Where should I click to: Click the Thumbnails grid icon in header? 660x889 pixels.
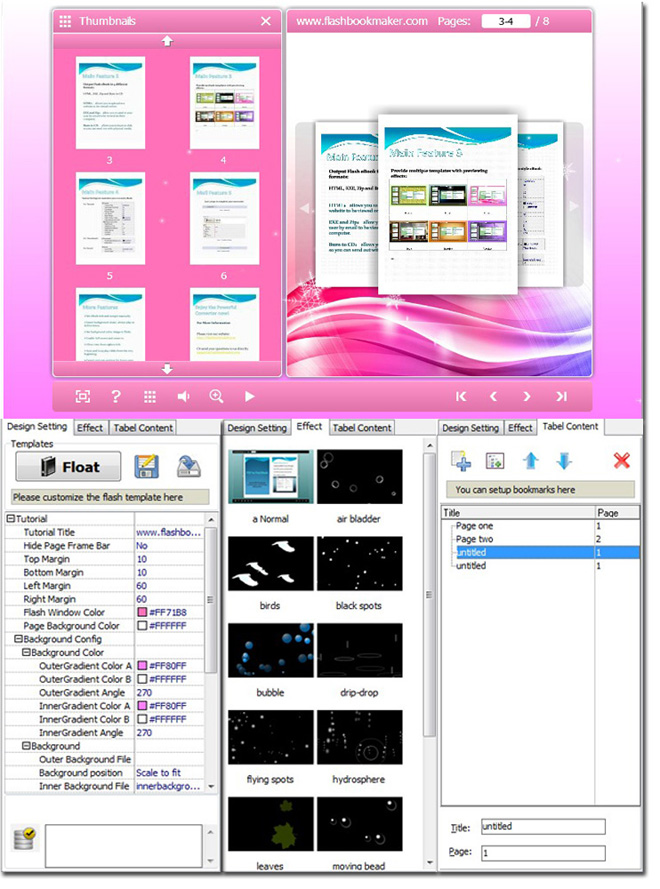point(65,21)
